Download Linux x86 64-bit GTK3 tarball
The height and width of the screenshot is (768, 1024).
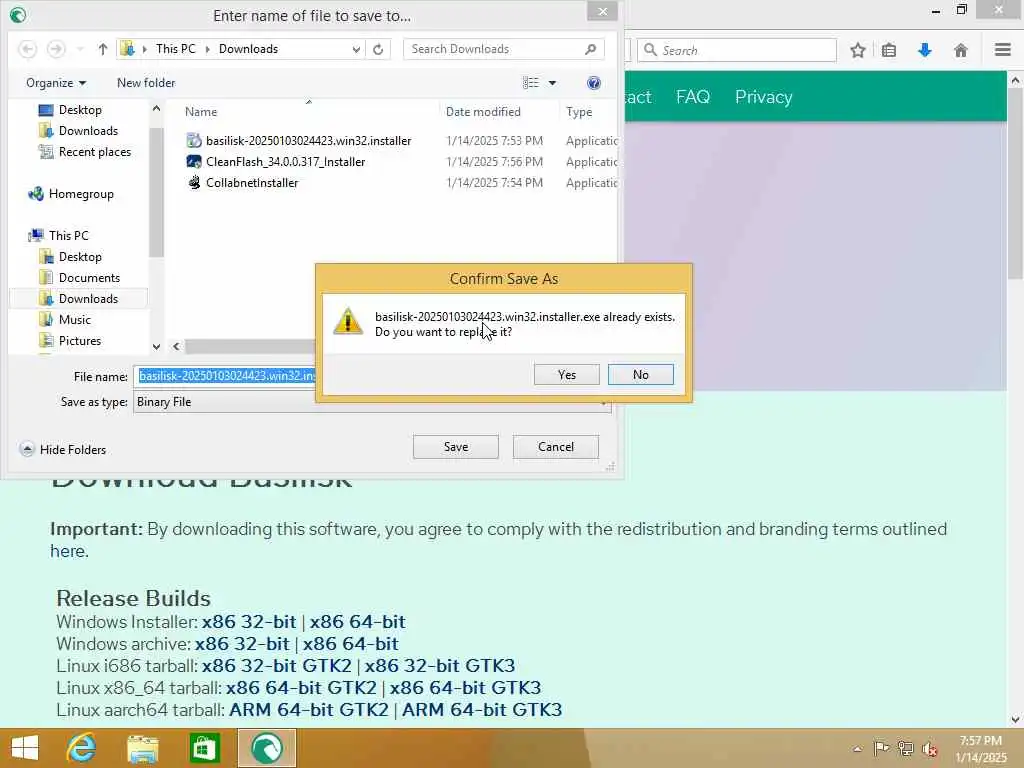tap(465, 688)
